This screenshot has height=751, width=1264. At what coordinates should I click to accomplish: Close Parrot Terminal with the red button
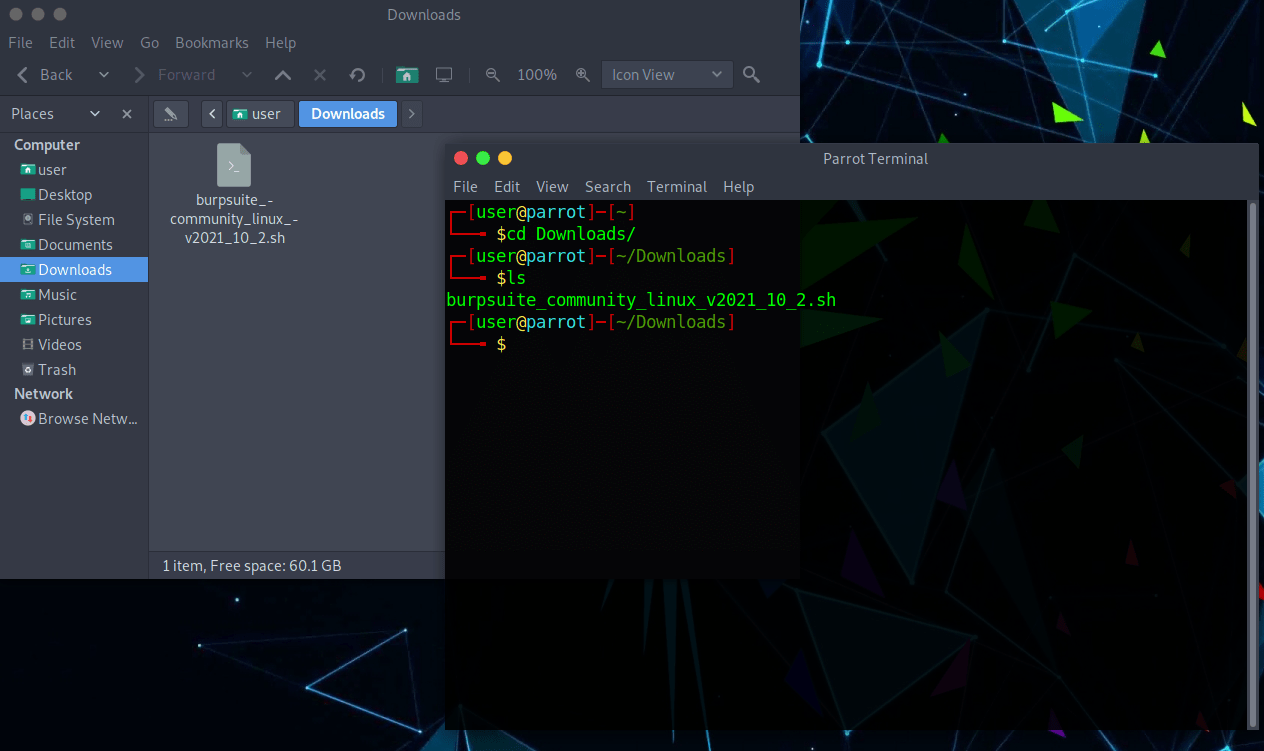point(461,158)
